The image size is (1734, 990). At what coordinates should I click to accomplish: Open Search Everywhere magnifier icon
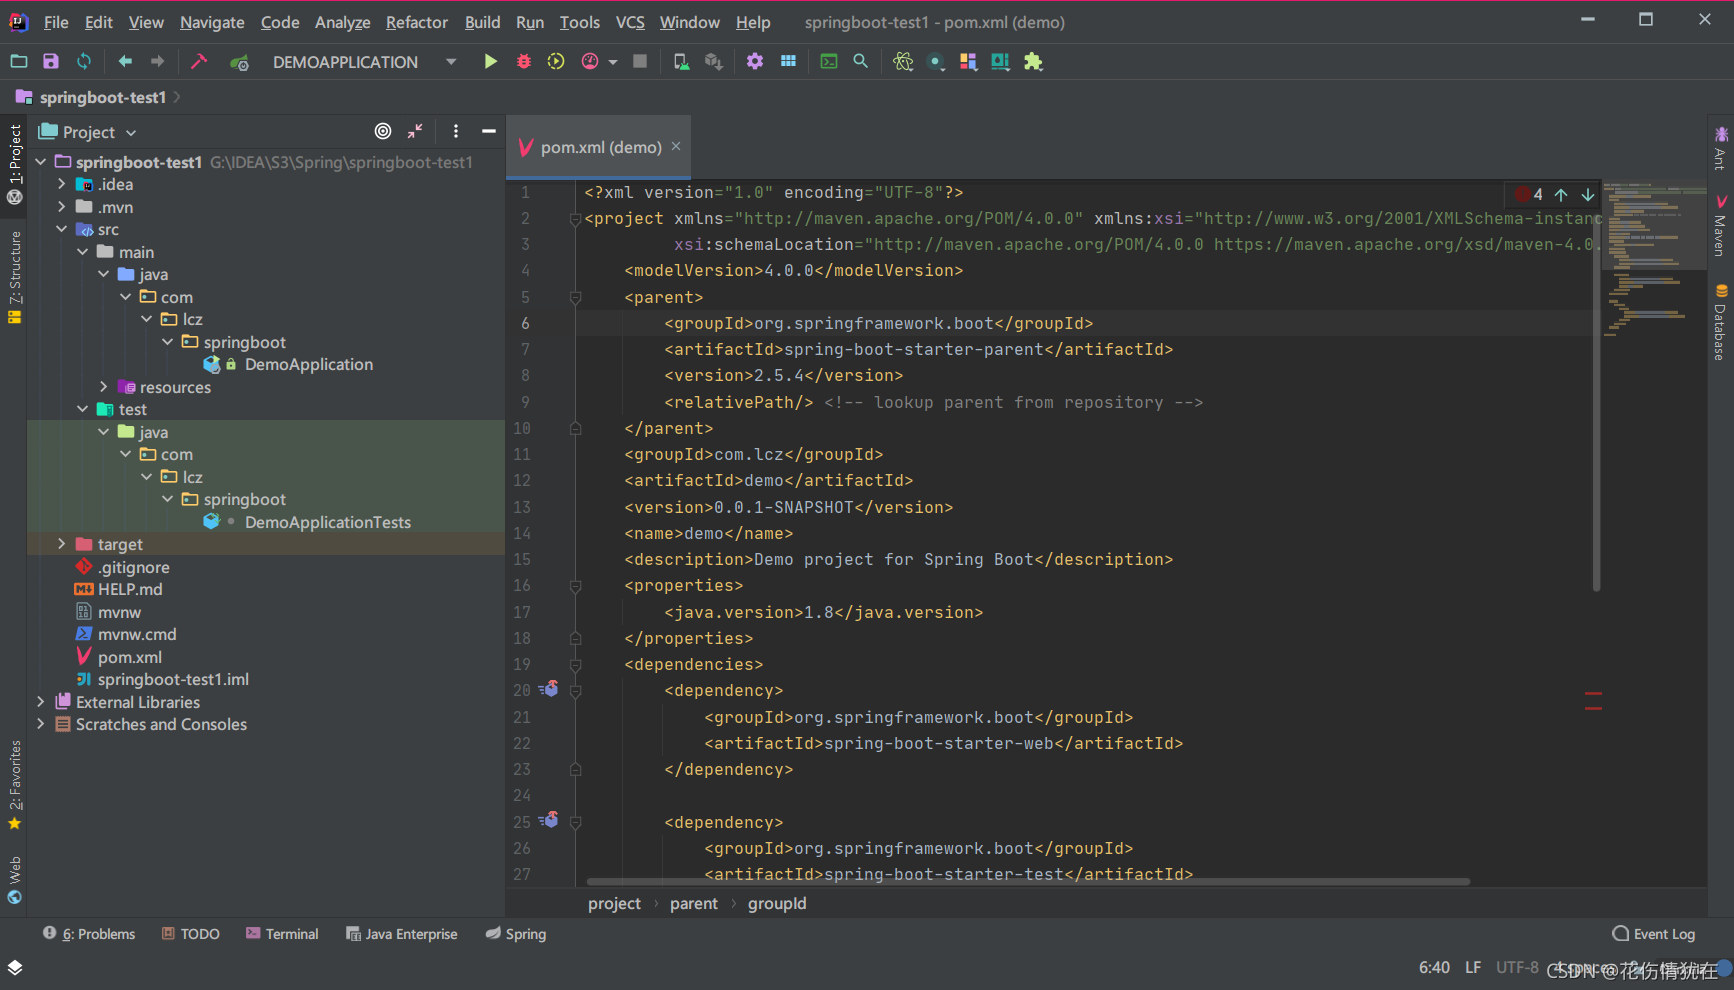(860, 62)
